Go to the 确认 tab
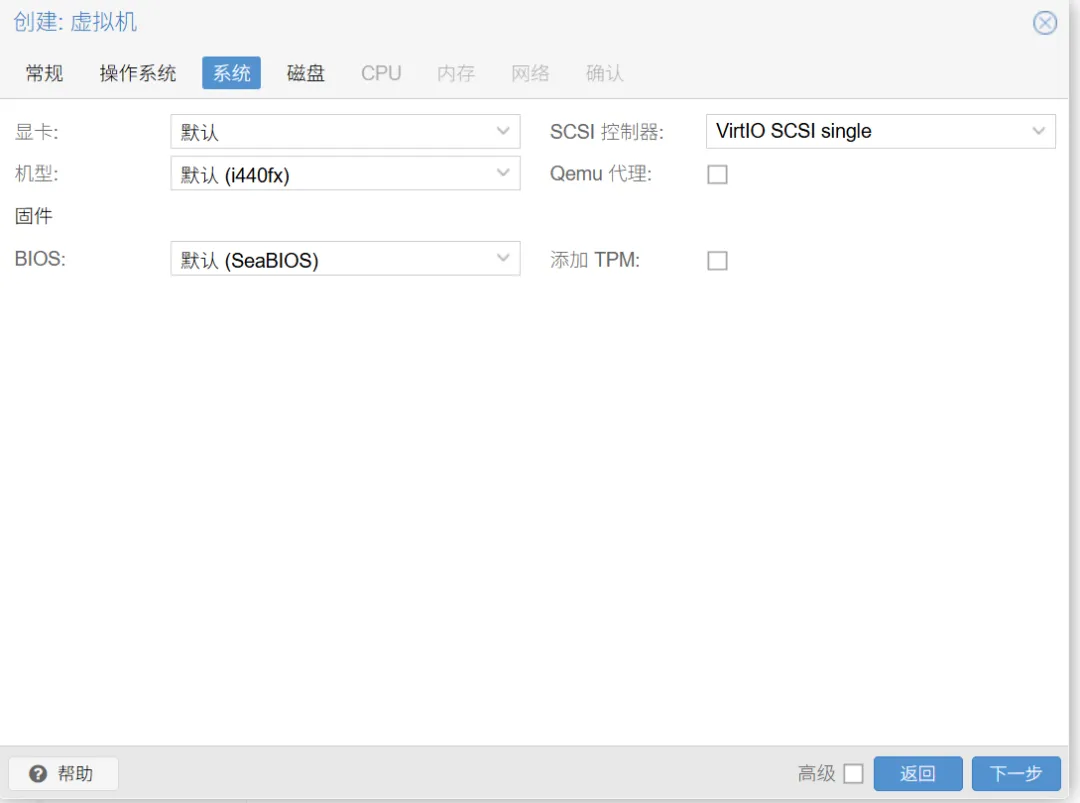This screenshot has height=803, width=1080. 605,73
